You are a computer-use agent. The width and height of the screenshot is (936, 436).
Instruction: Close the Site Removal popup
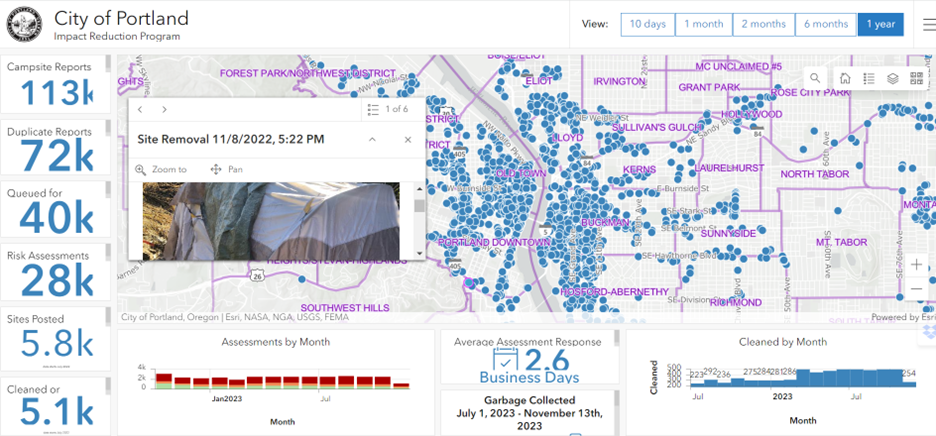(408, 140)
